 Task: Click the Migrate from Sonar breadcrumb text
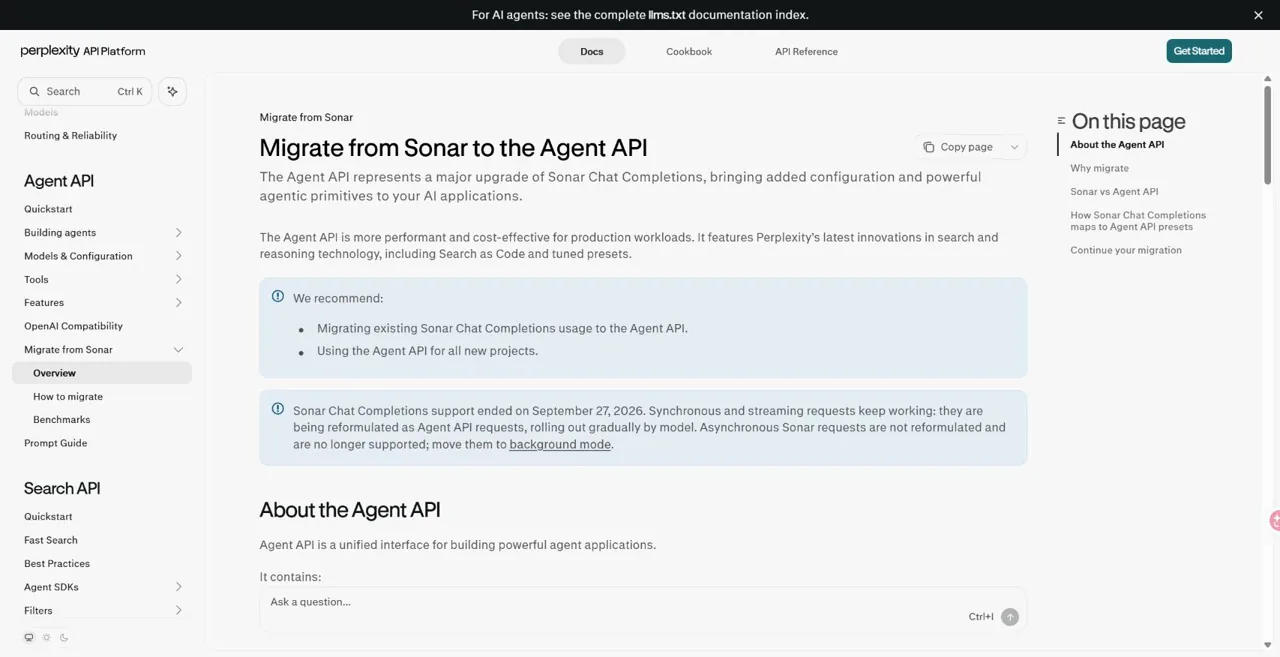[x=306, y=117]
